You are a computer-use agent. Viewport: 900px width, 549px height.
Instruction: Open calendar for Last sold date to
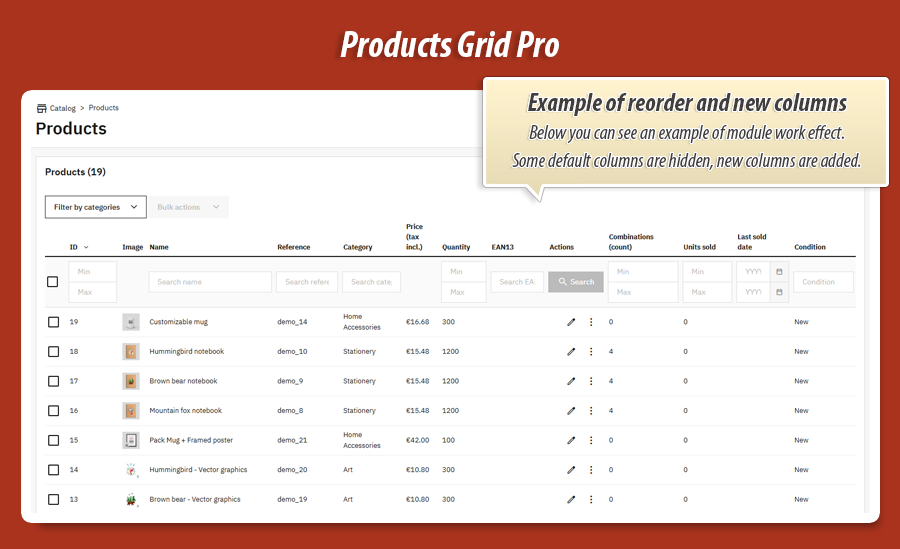(x=779, y=292)
